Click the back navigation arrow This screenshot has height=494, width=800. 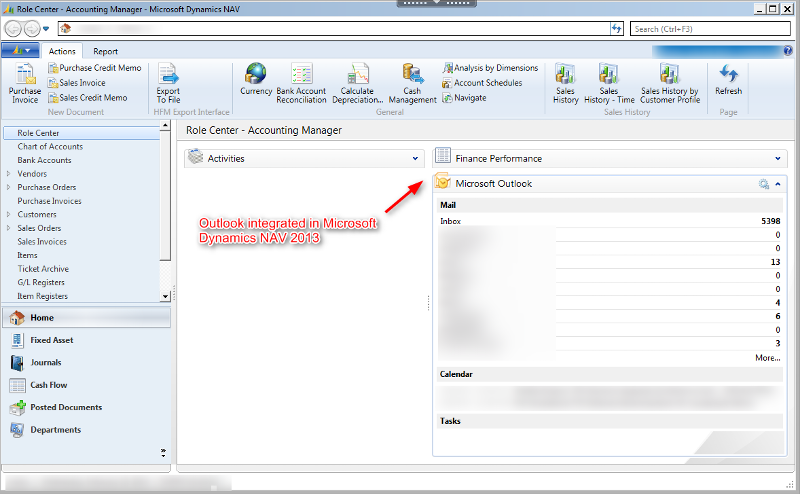(13, 29)
